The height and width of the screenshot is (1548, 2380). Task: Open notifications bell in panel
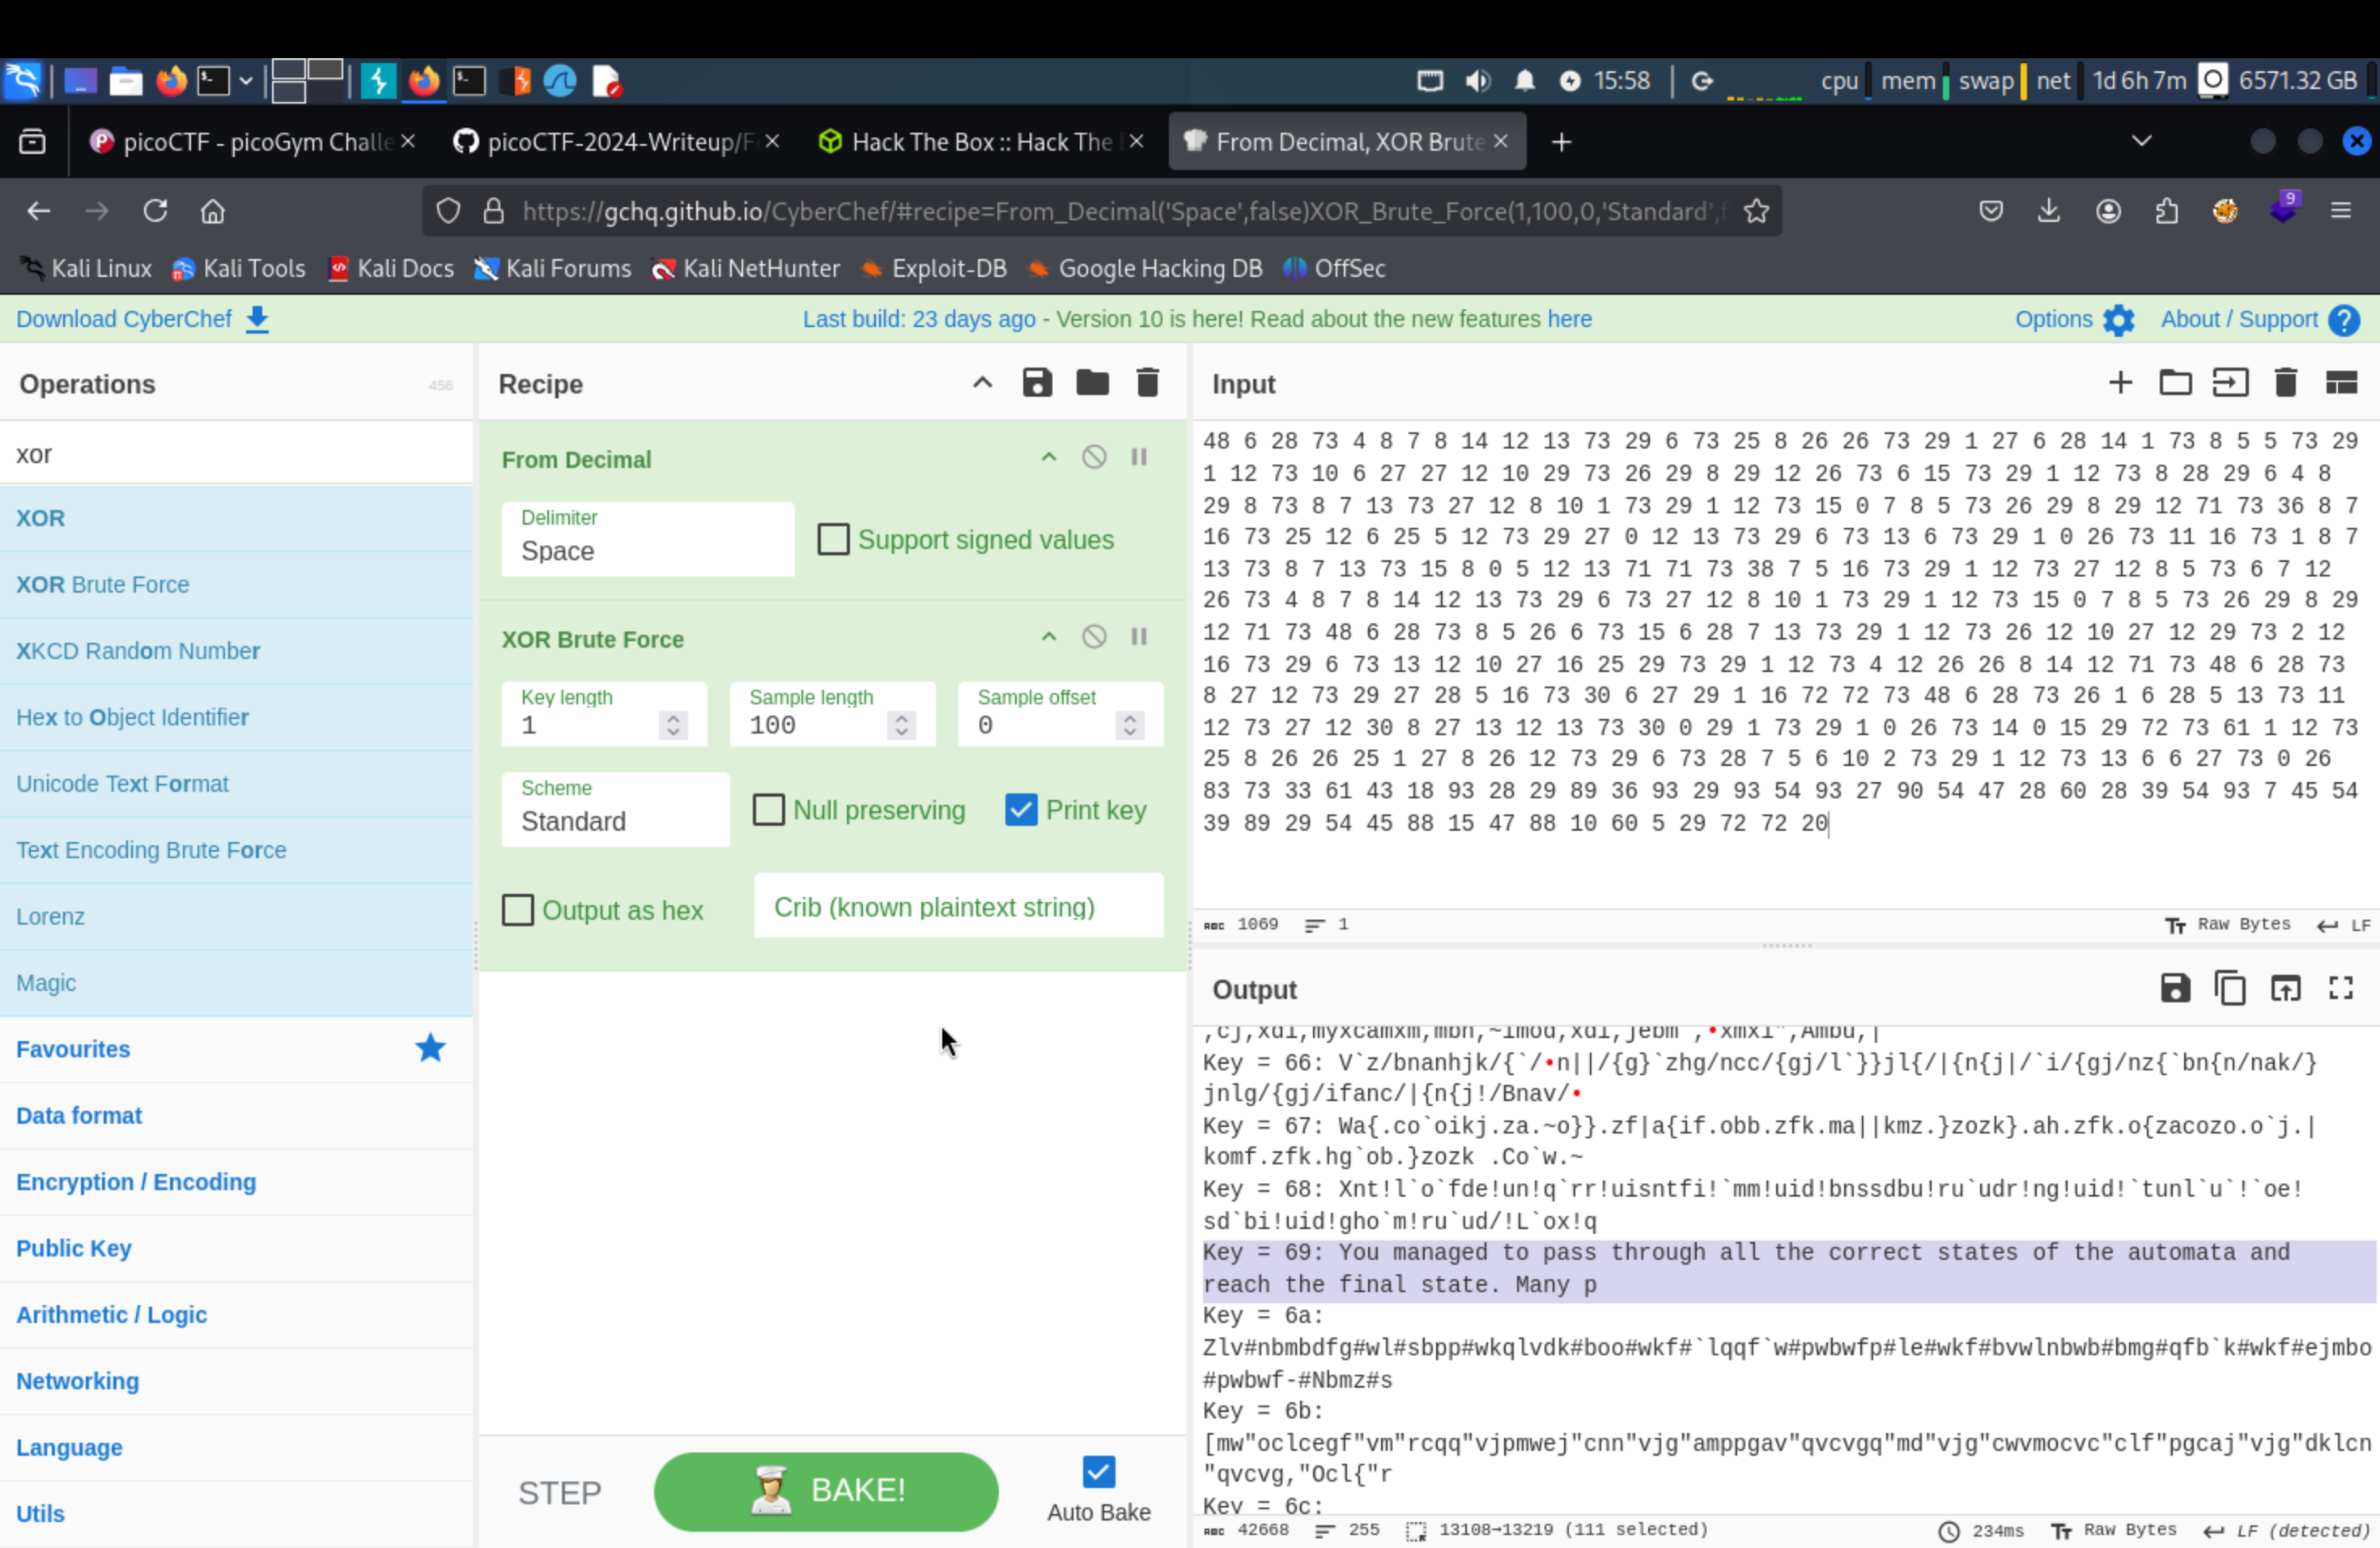coord(1524,81)
